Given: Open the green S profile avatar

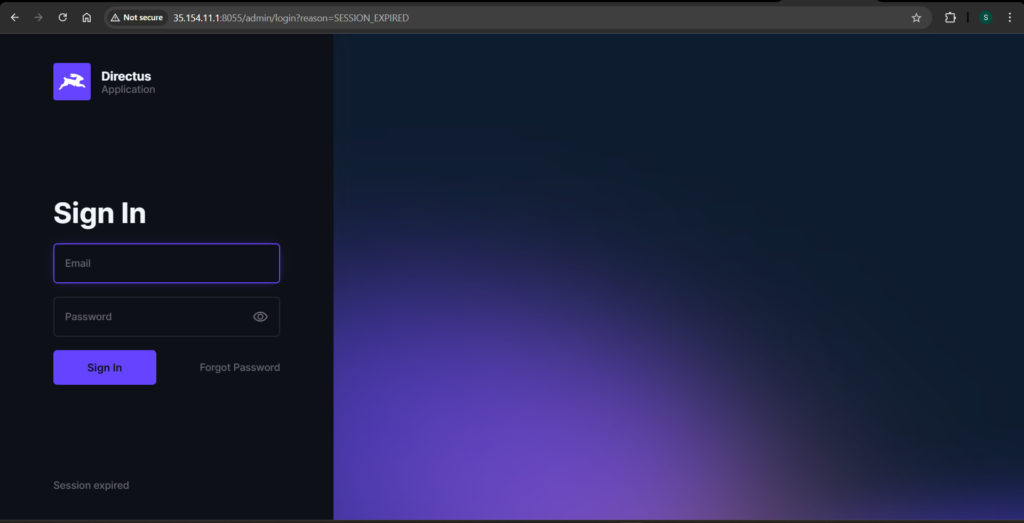Looking at the screenshot, I should [985, 18].
